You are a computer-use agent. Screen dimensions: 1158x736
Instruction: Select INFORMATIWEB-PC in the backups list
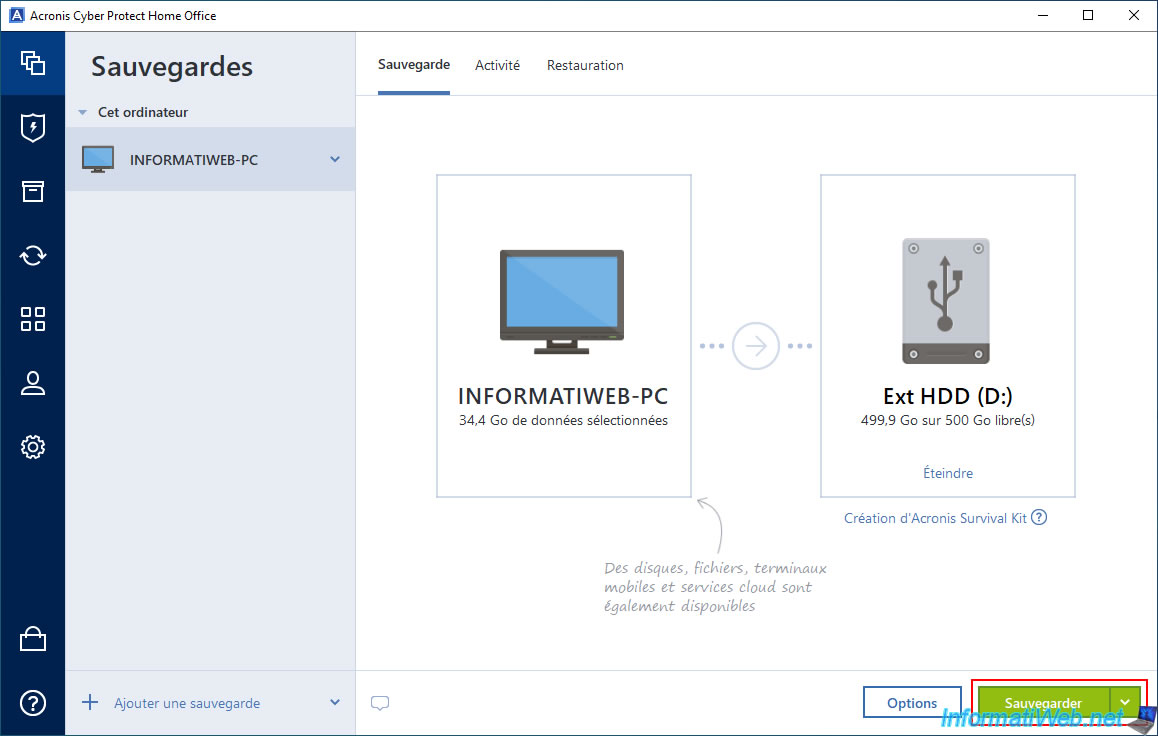pos(210,159)
